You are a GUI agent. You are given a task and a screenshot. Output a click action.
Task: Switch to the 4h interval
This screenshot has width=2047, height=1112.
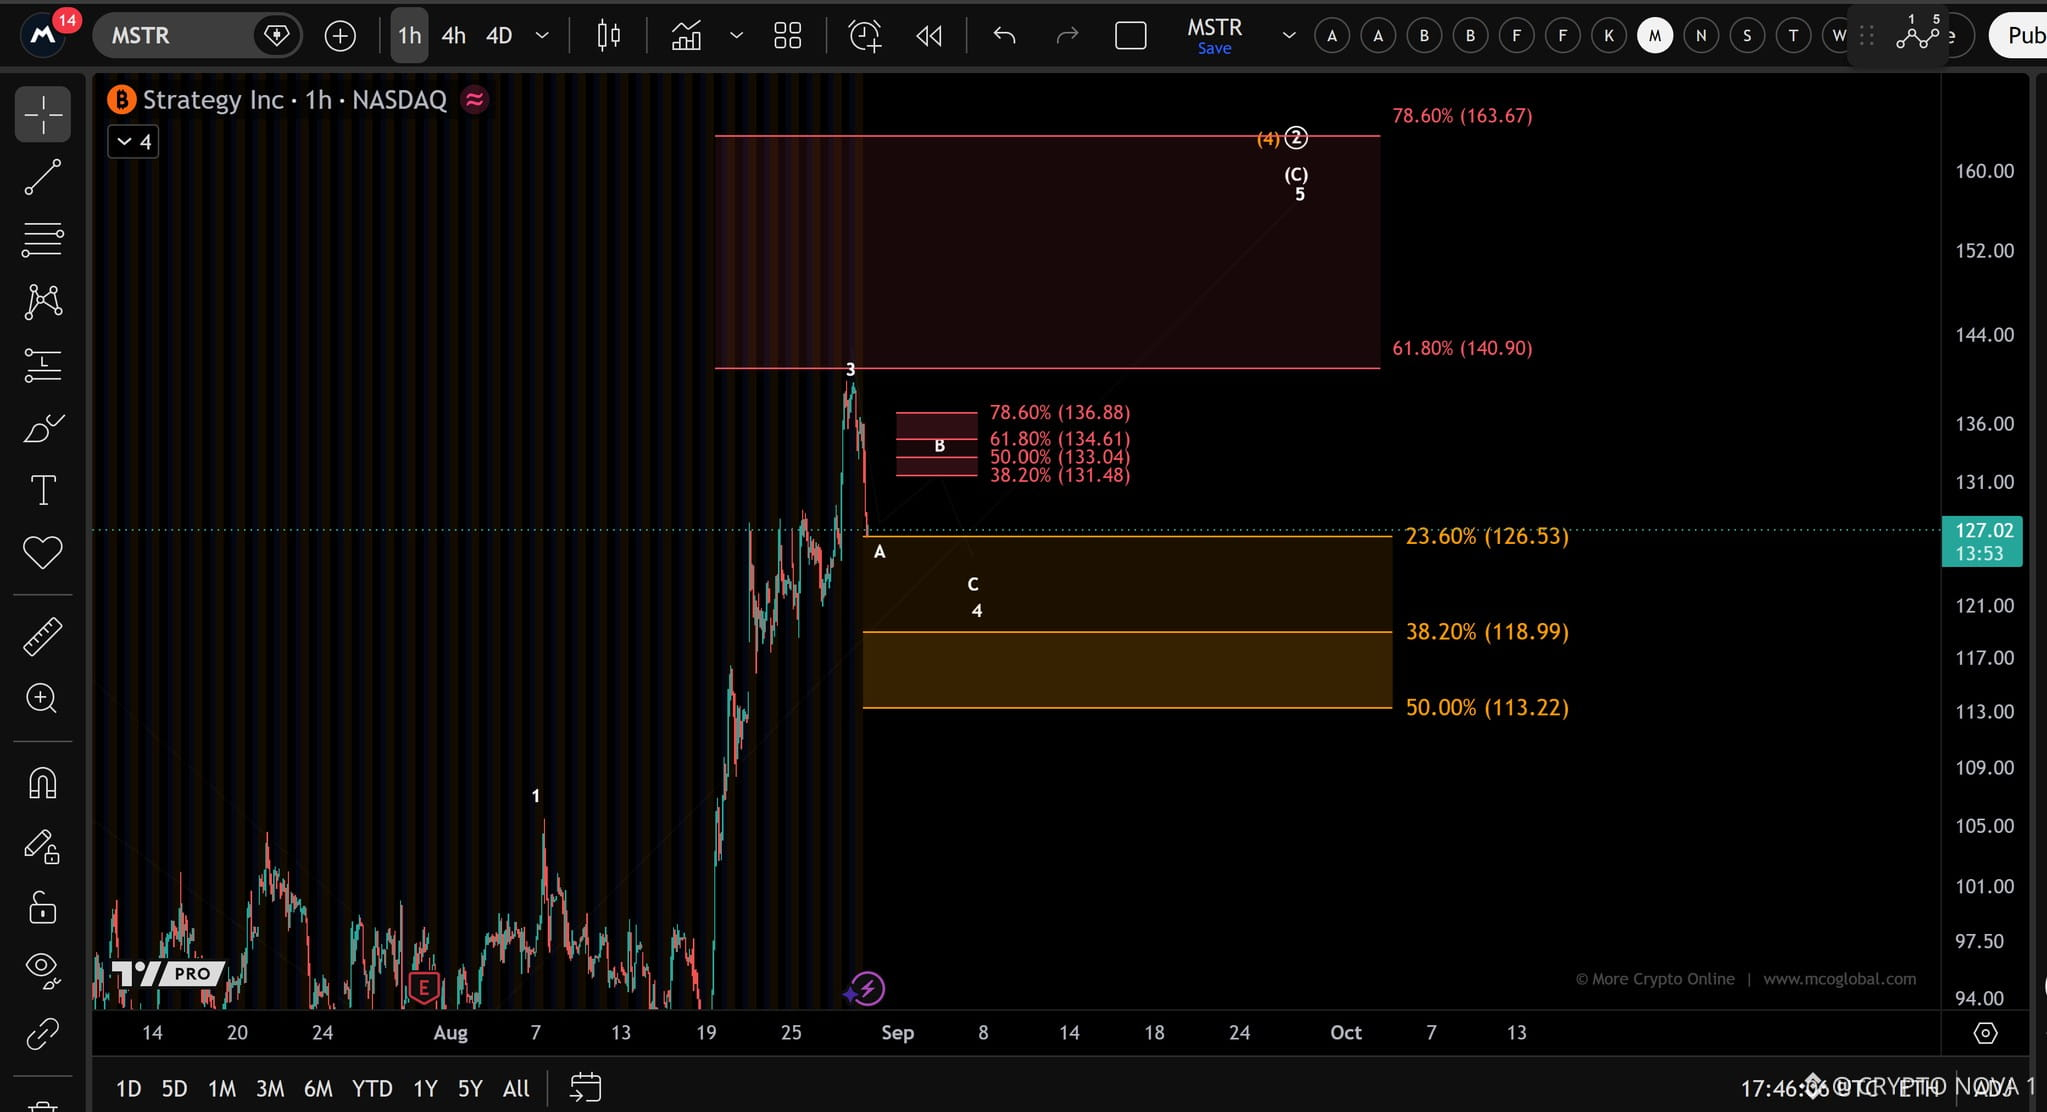(454, 36)
